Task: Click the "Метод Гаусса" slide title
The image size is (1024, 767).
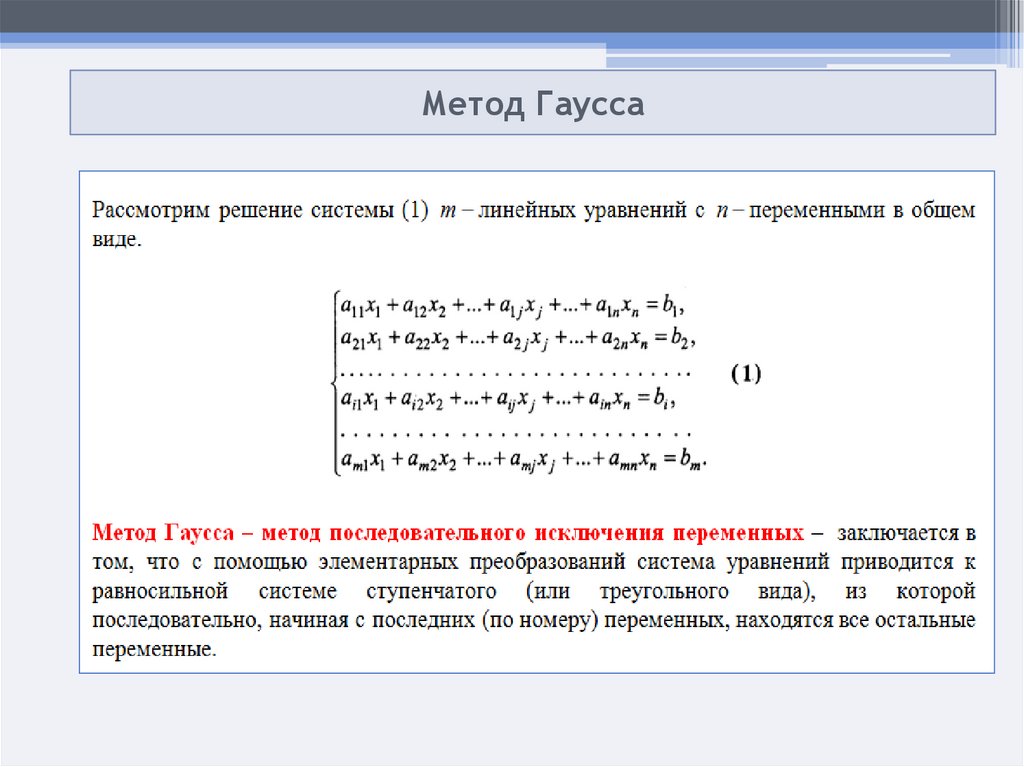Action: pyautogui.click(x=532, y=104)
